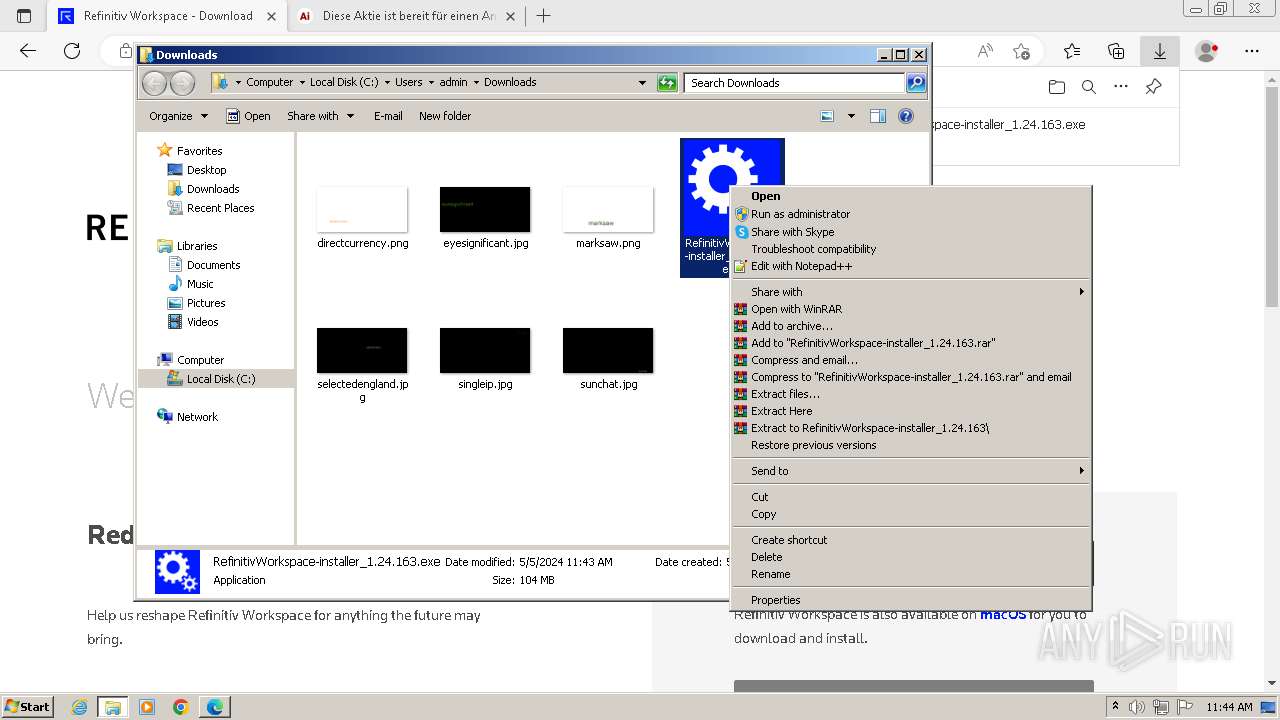1280x720 pixels.
Task: Open Windows Media Player taskbar icon
Action: pyautogui.click(x=147, y=707)
